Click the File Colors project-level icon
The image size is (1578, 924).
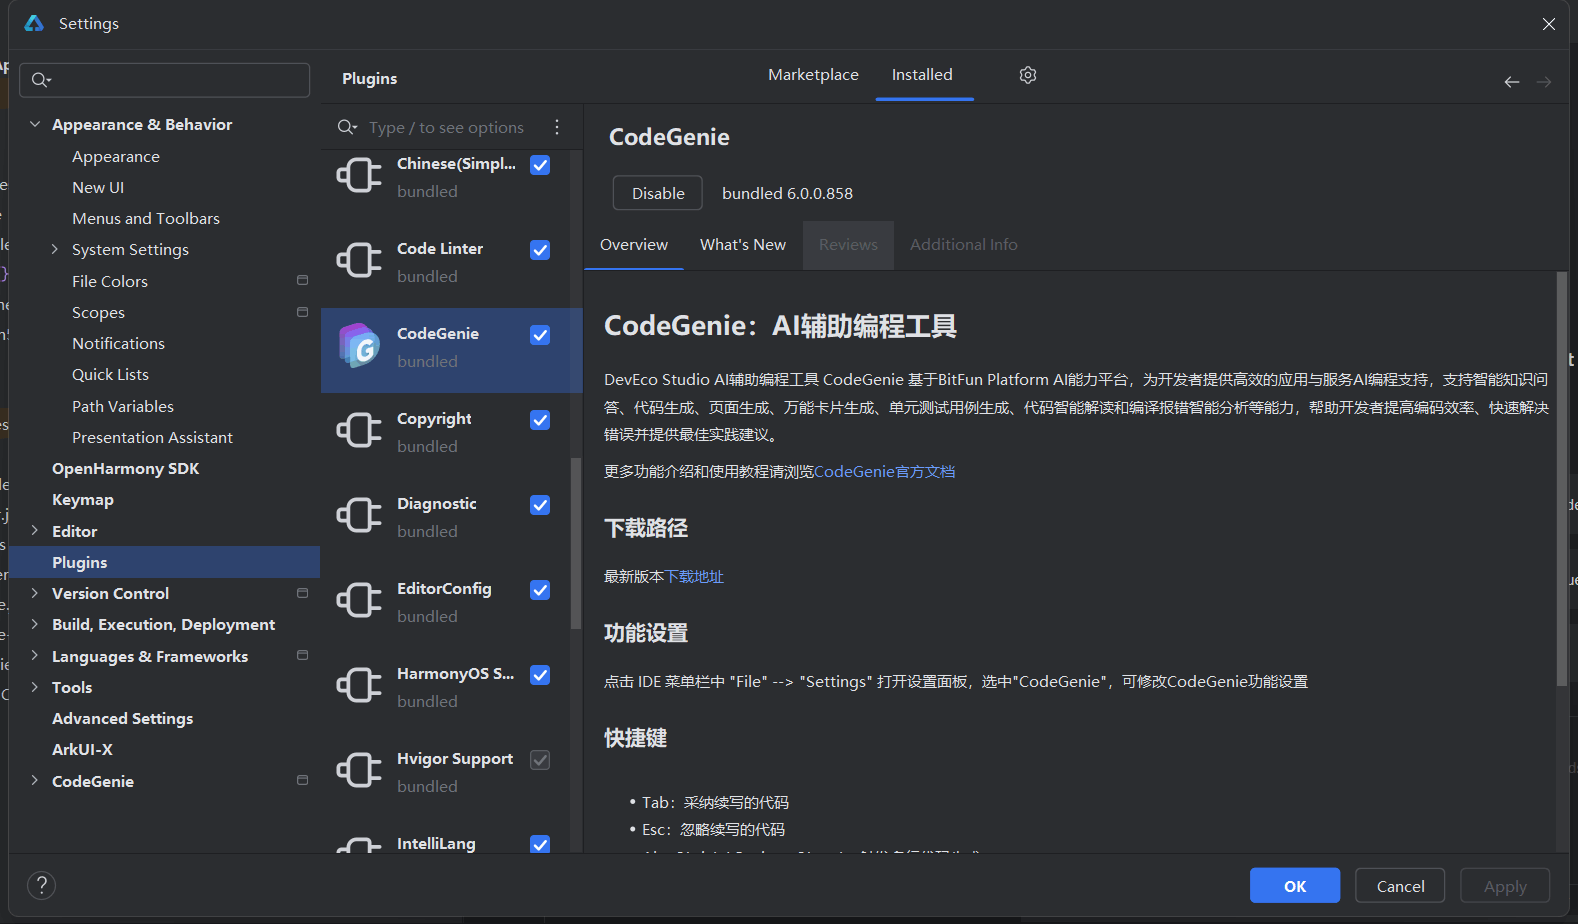(302, 281)
